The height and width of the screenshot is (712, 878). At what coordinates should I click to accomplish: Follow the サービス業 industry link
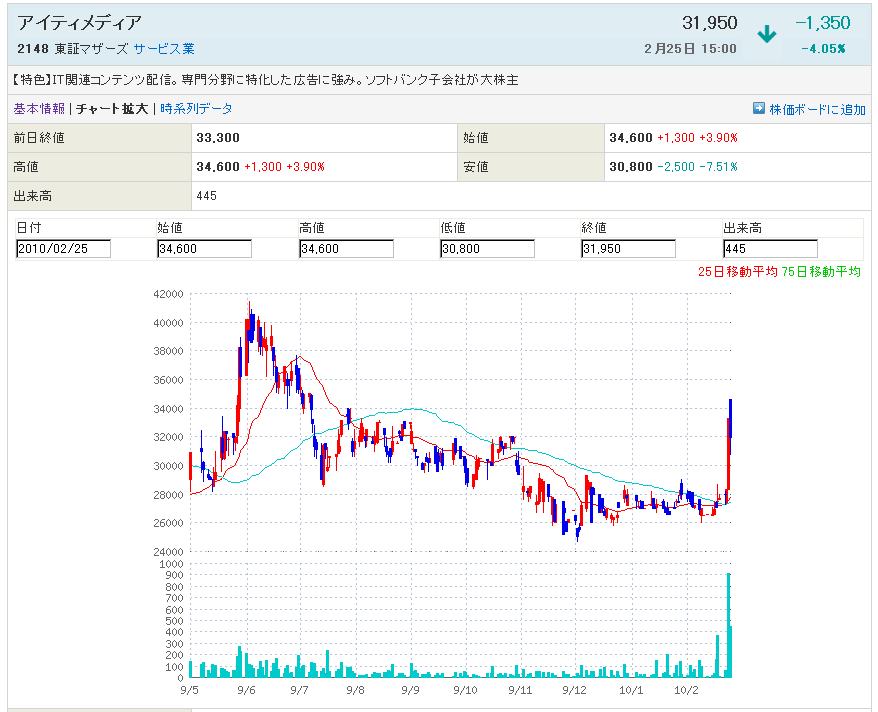click(164, 48)
